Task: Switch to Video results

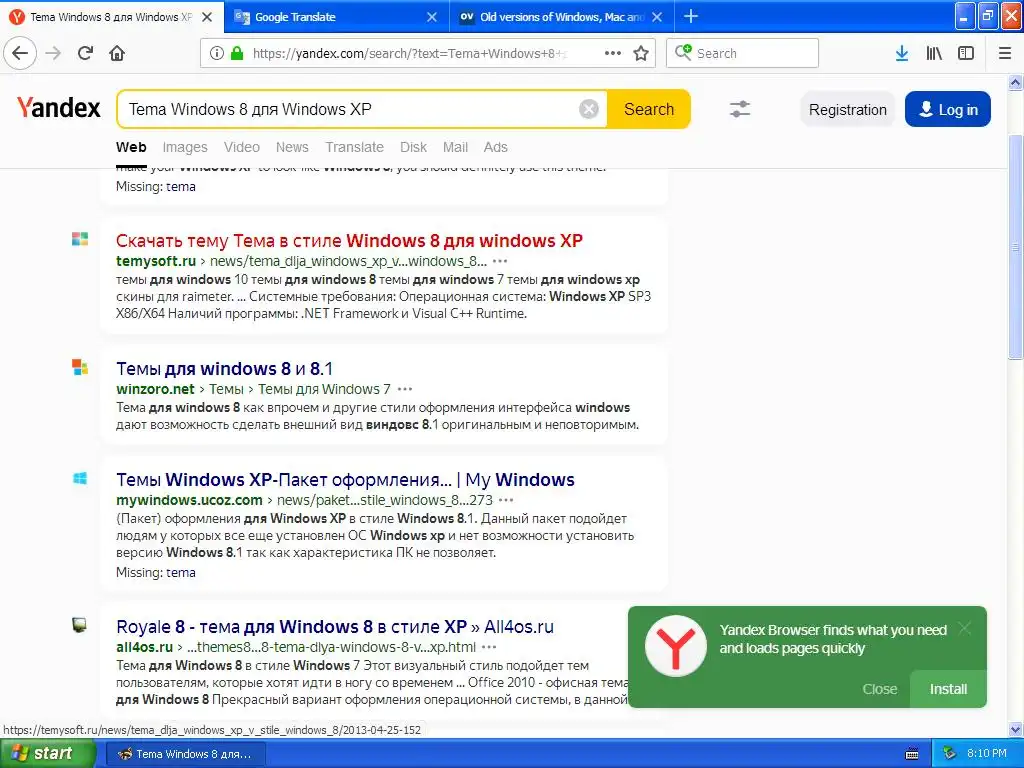Action: (x=242, y=148)
